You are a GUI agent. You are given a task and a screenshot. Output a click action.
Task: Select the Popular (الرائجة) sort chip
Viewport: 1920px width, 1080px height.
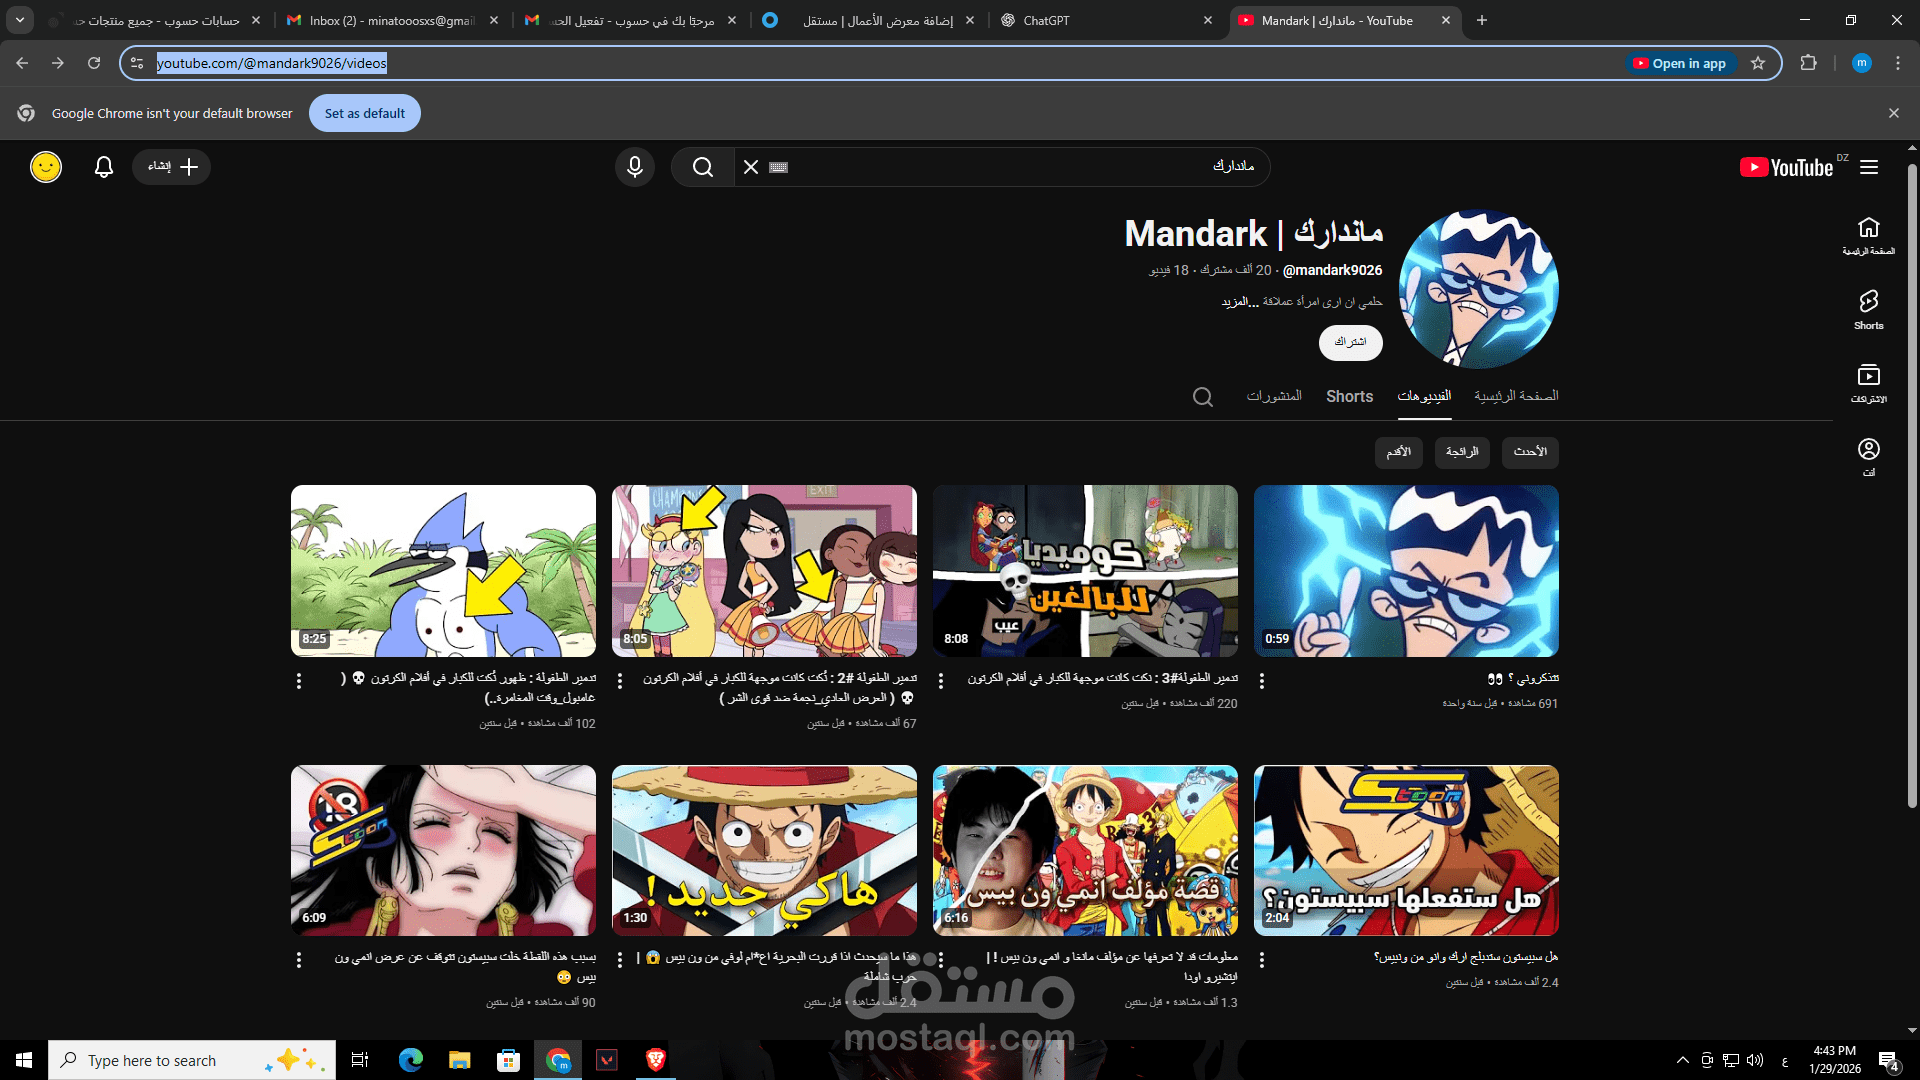pos(1462,452)
